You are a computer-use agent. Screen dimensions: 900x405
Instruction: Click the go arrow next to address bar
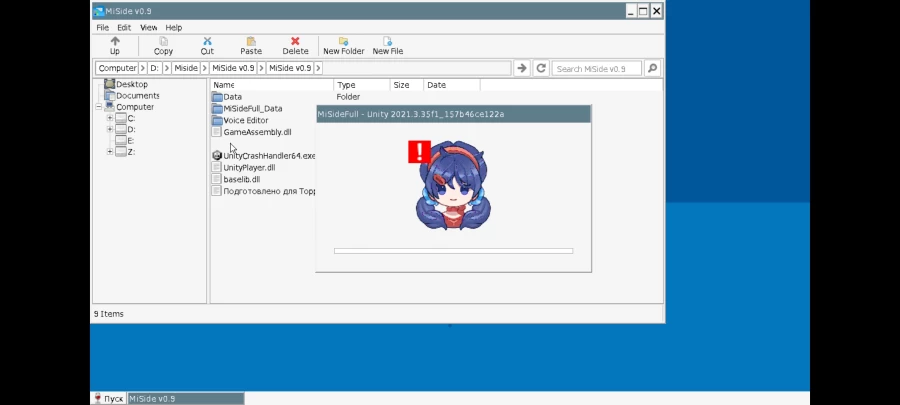point(521,68)
